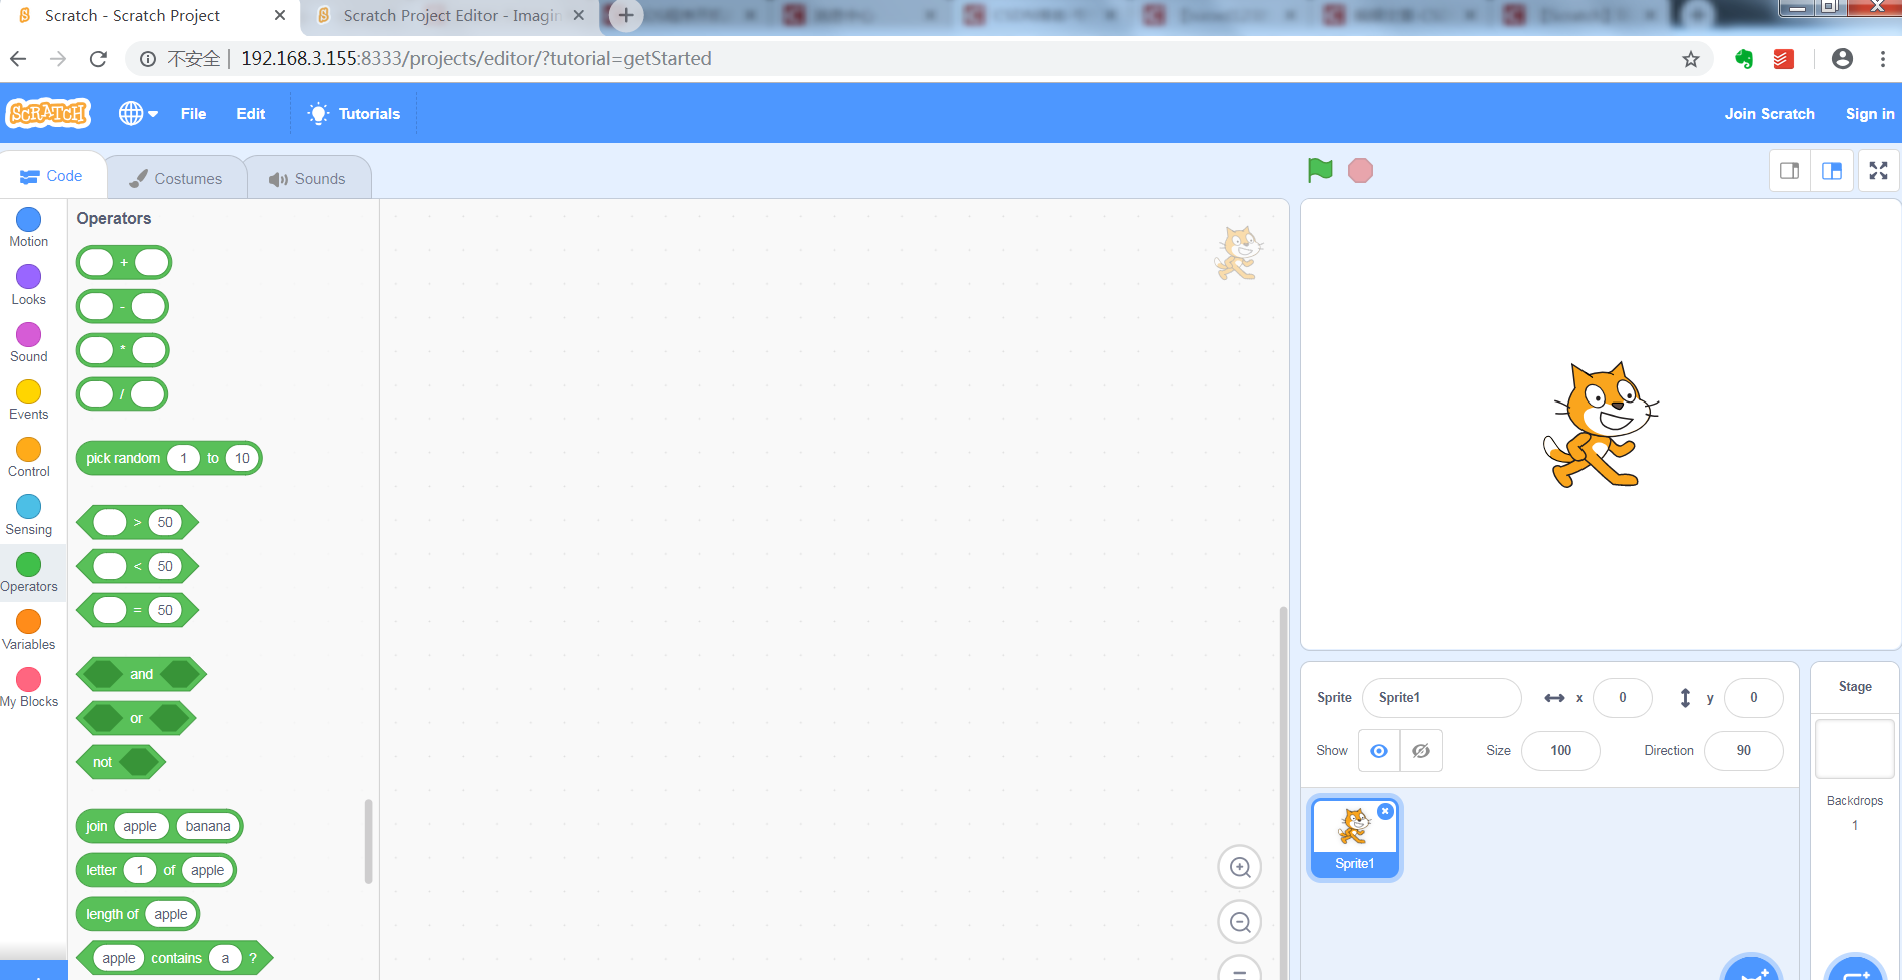1902x980 pixels.
Task: Select the Variables blocks category
Action: tap(27, 627)
